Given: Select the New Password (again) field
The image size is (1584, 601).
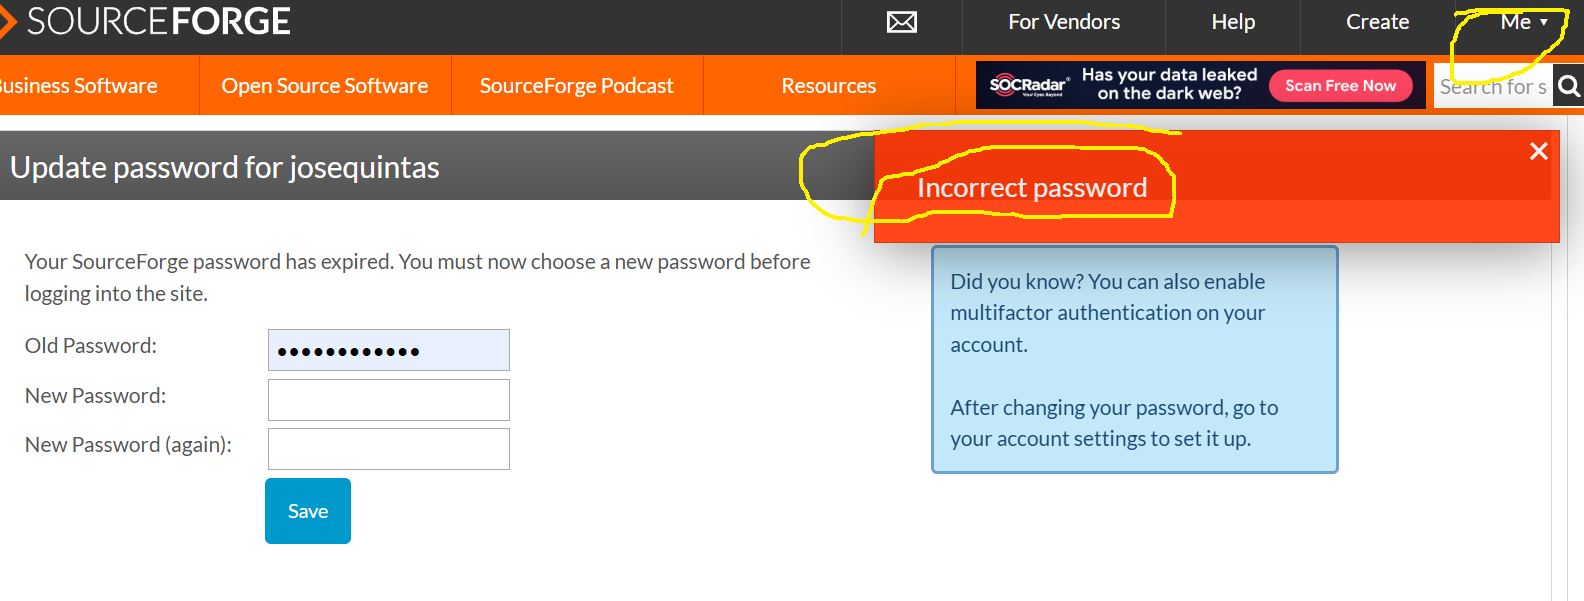Looking at the screenshot, I should (x=389, y=449).
